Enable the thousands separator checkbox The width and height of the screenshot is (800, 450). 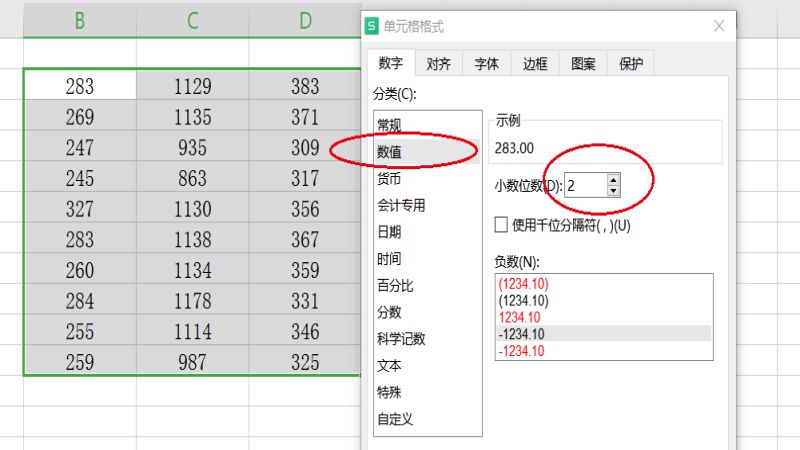click(x=502, y=225)
